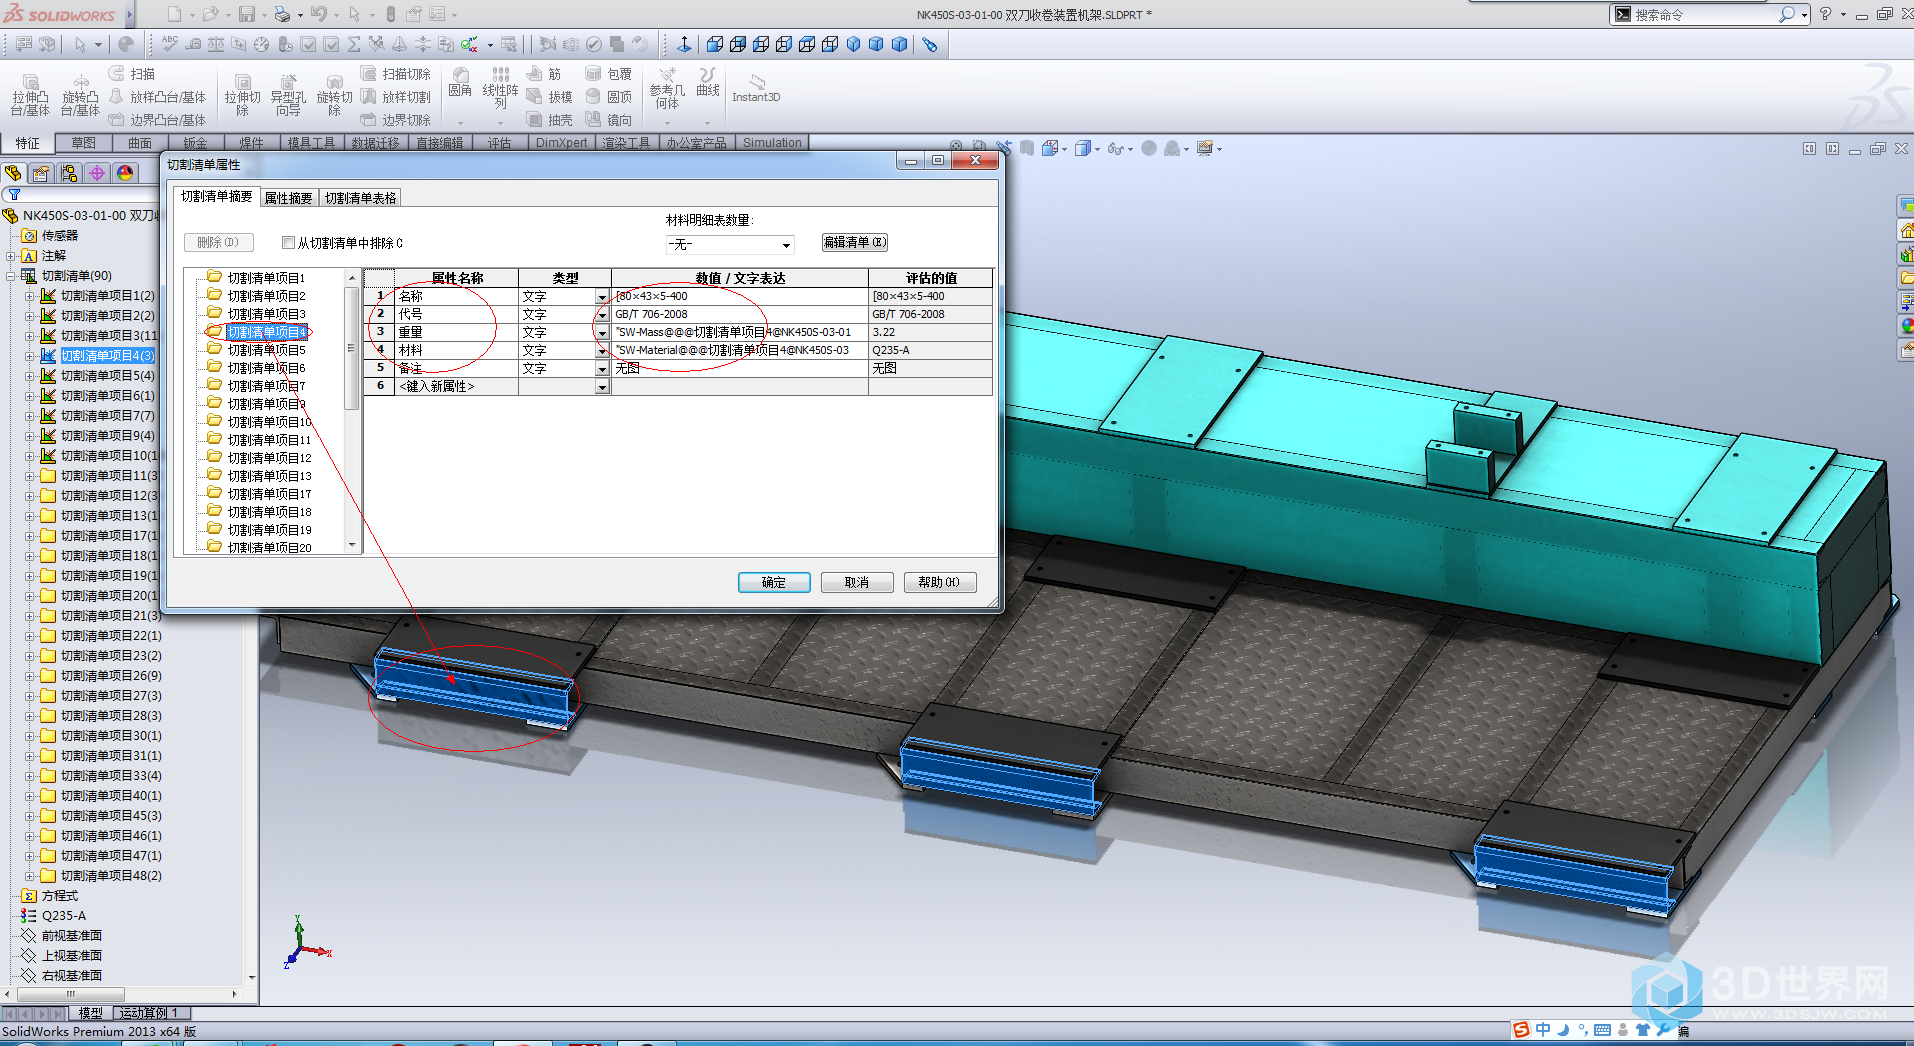This screenshot has width=1914, height=1046.
Task: Toggle the Instant3D tool
Action: 756,88
